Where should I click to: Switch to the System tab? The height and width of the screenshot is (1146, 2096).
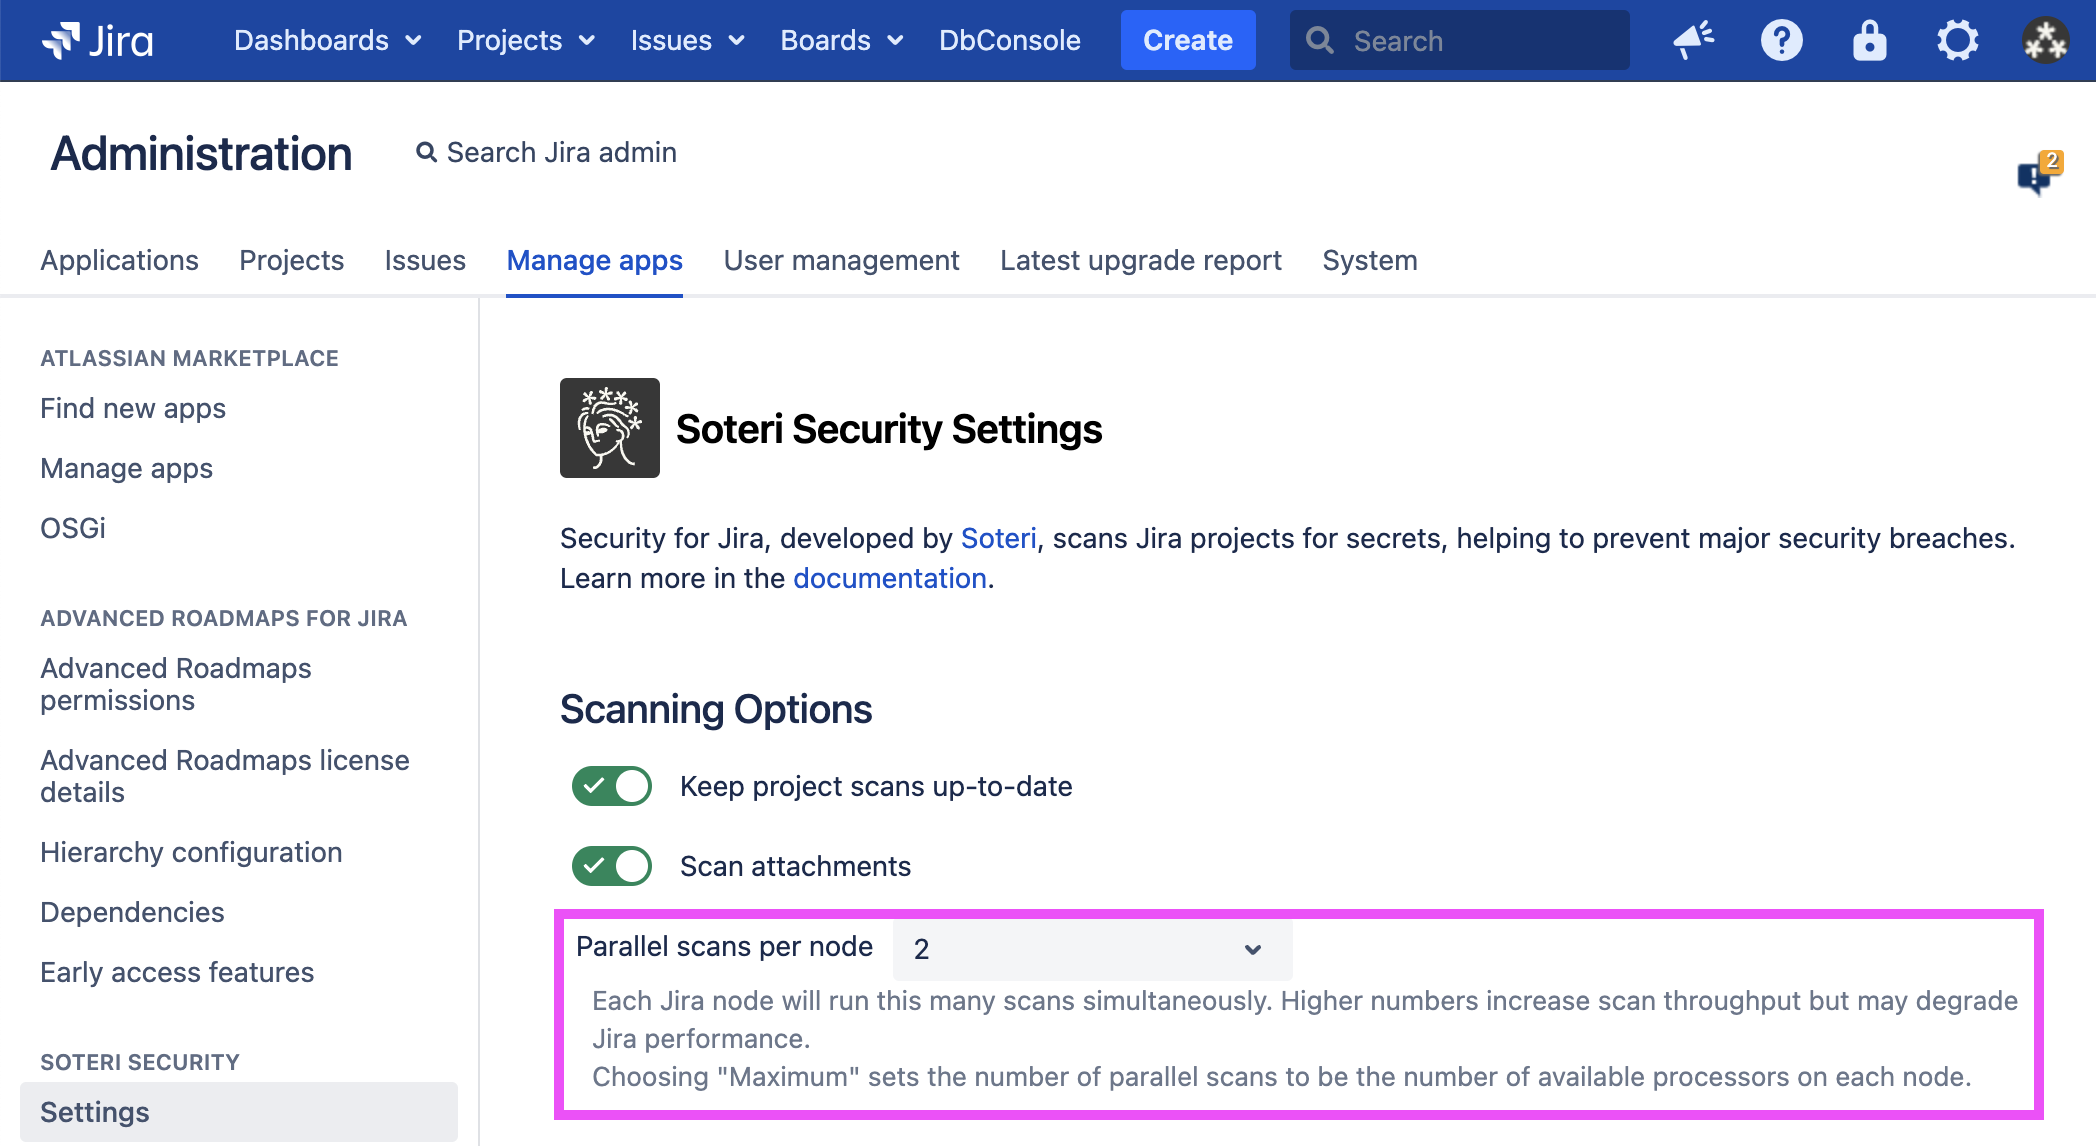click(x=1369, y=260)
